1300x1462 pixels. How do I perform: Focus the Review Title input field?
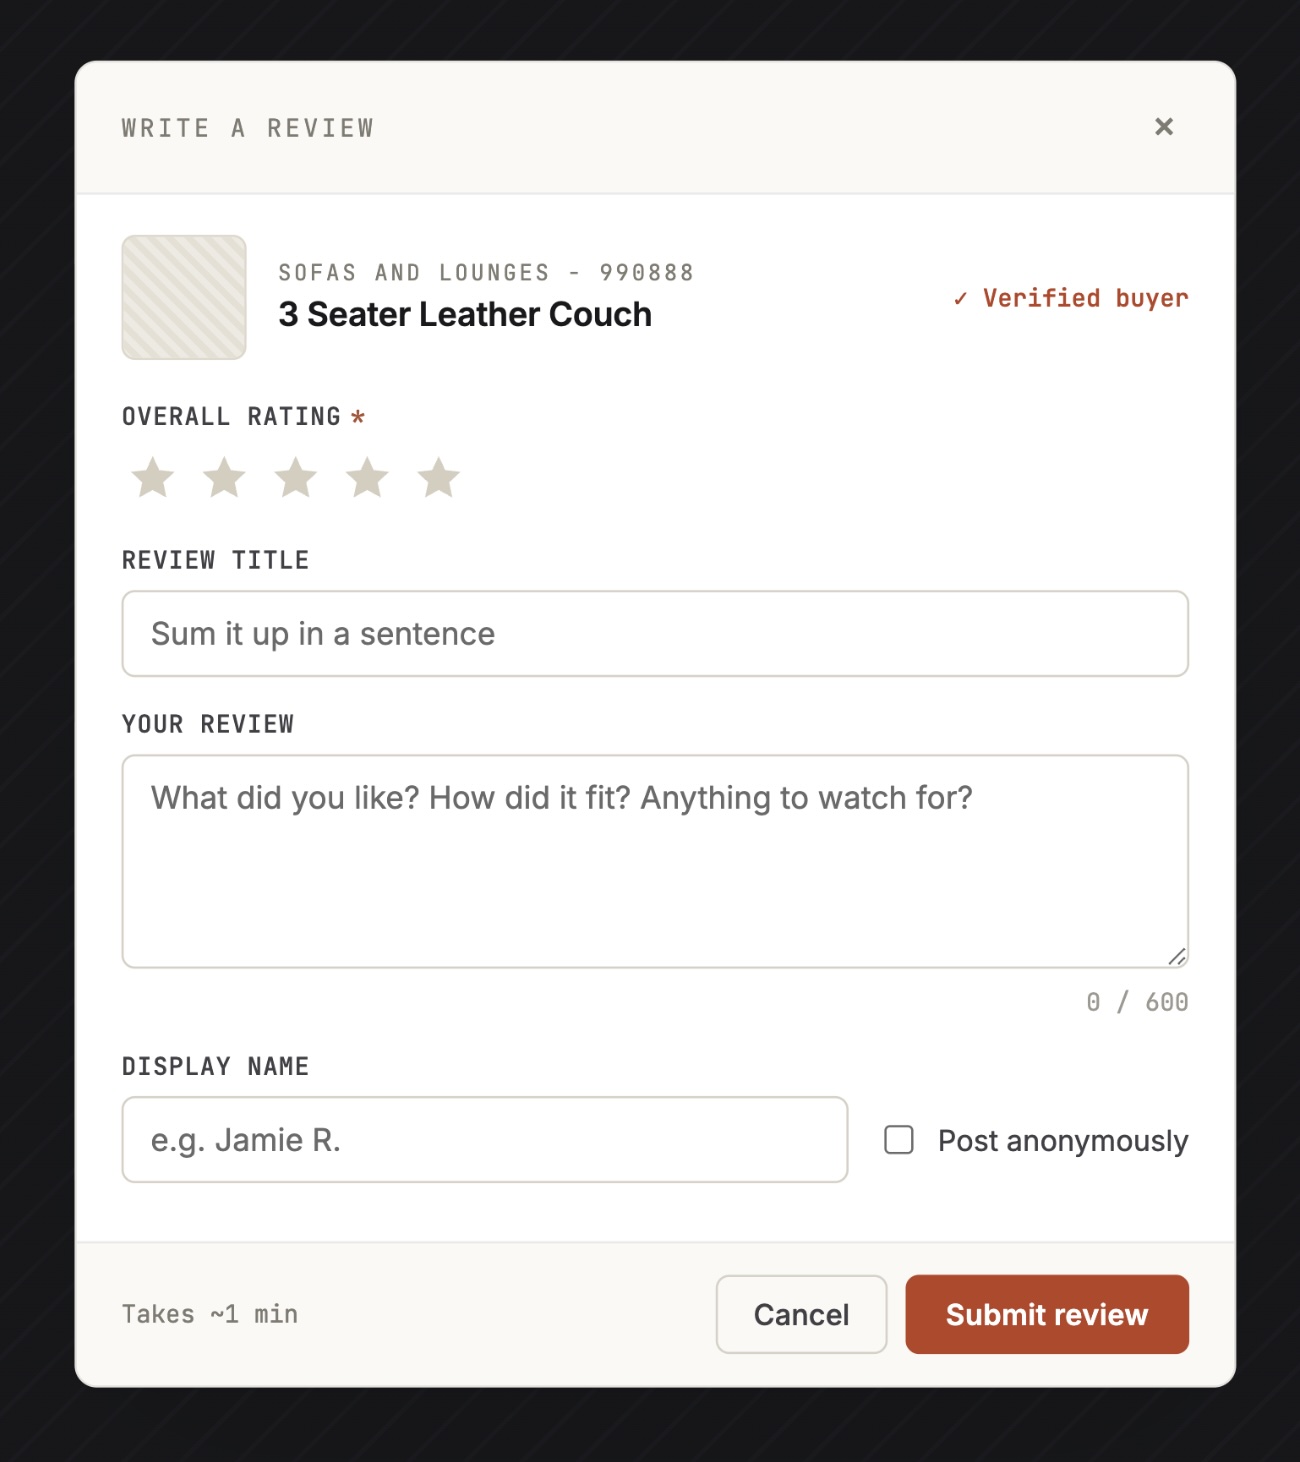tap(654, 634)
